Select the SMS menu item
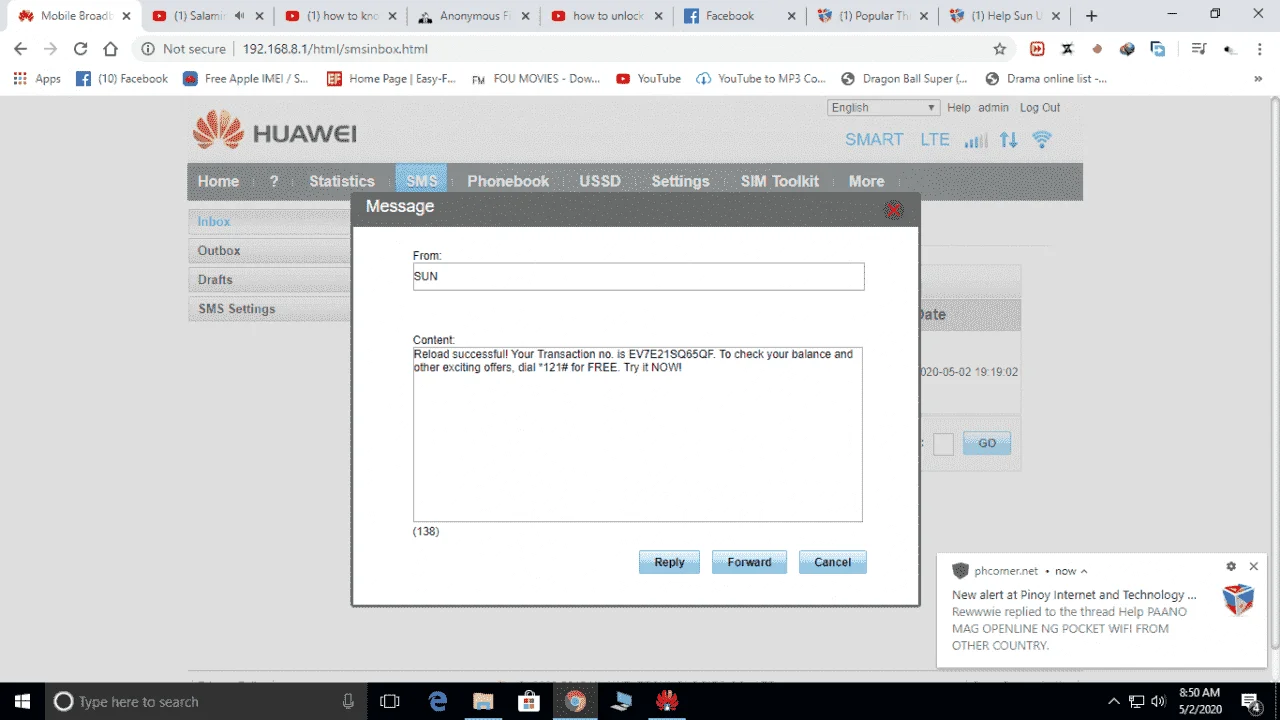 (x=422, y=181)
